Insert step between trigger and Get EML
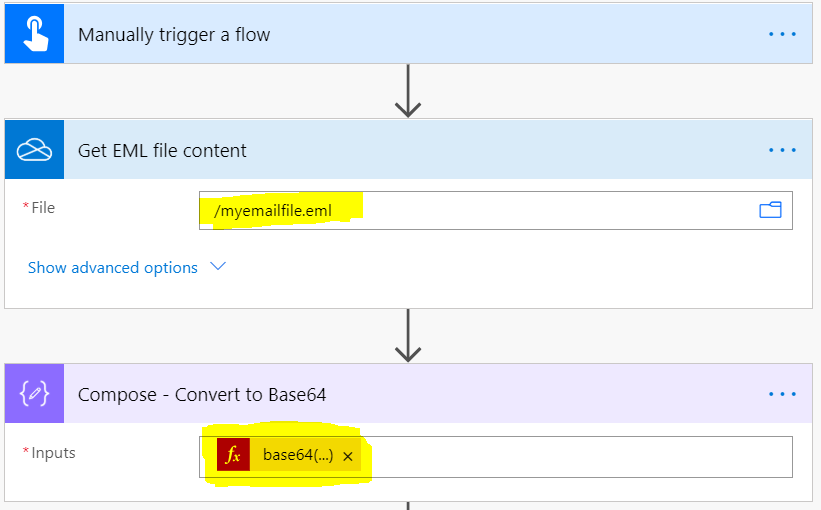 coord(407,92)
